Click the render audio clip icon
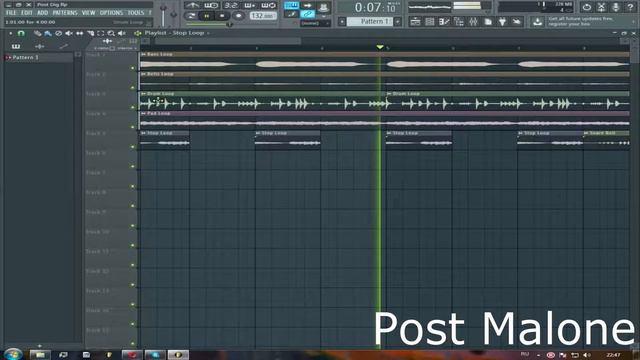 (x=601, y=7)
